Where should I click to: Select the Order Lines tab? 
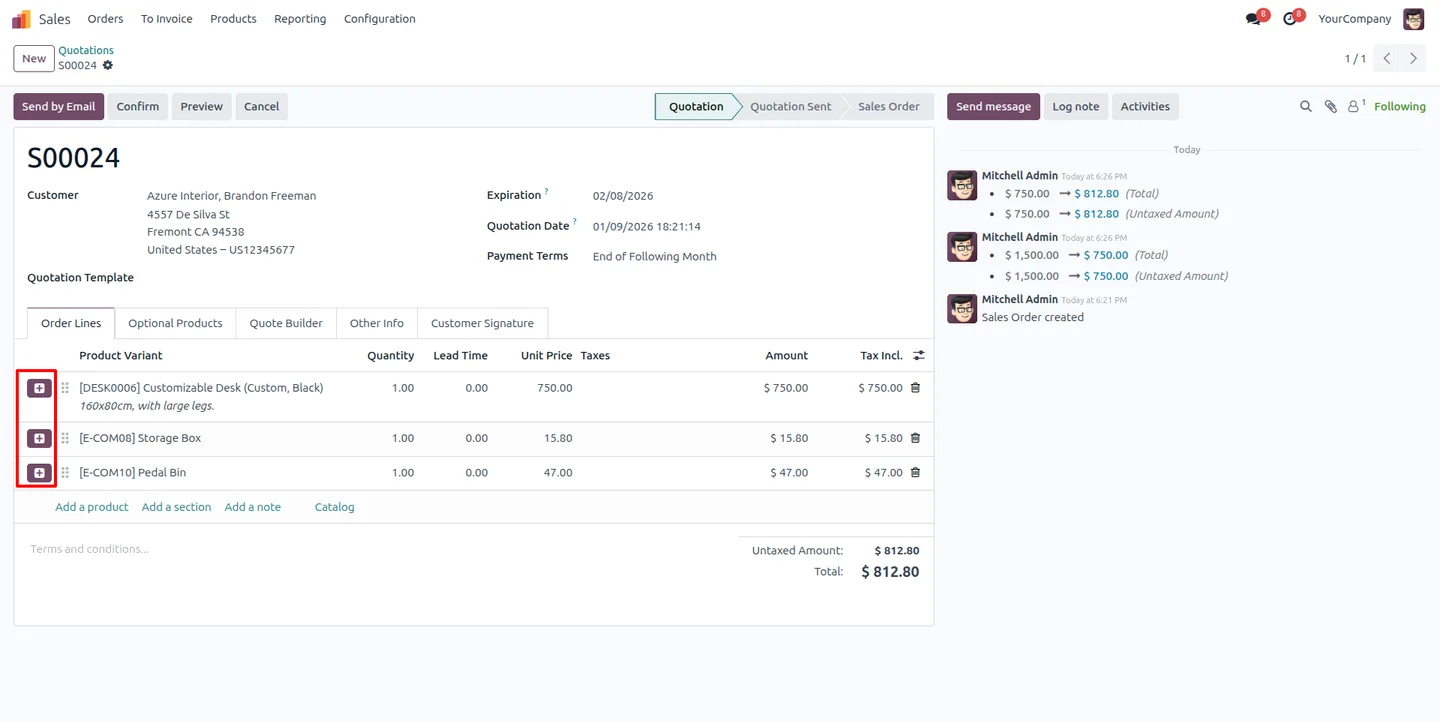(x=71, y=323)
